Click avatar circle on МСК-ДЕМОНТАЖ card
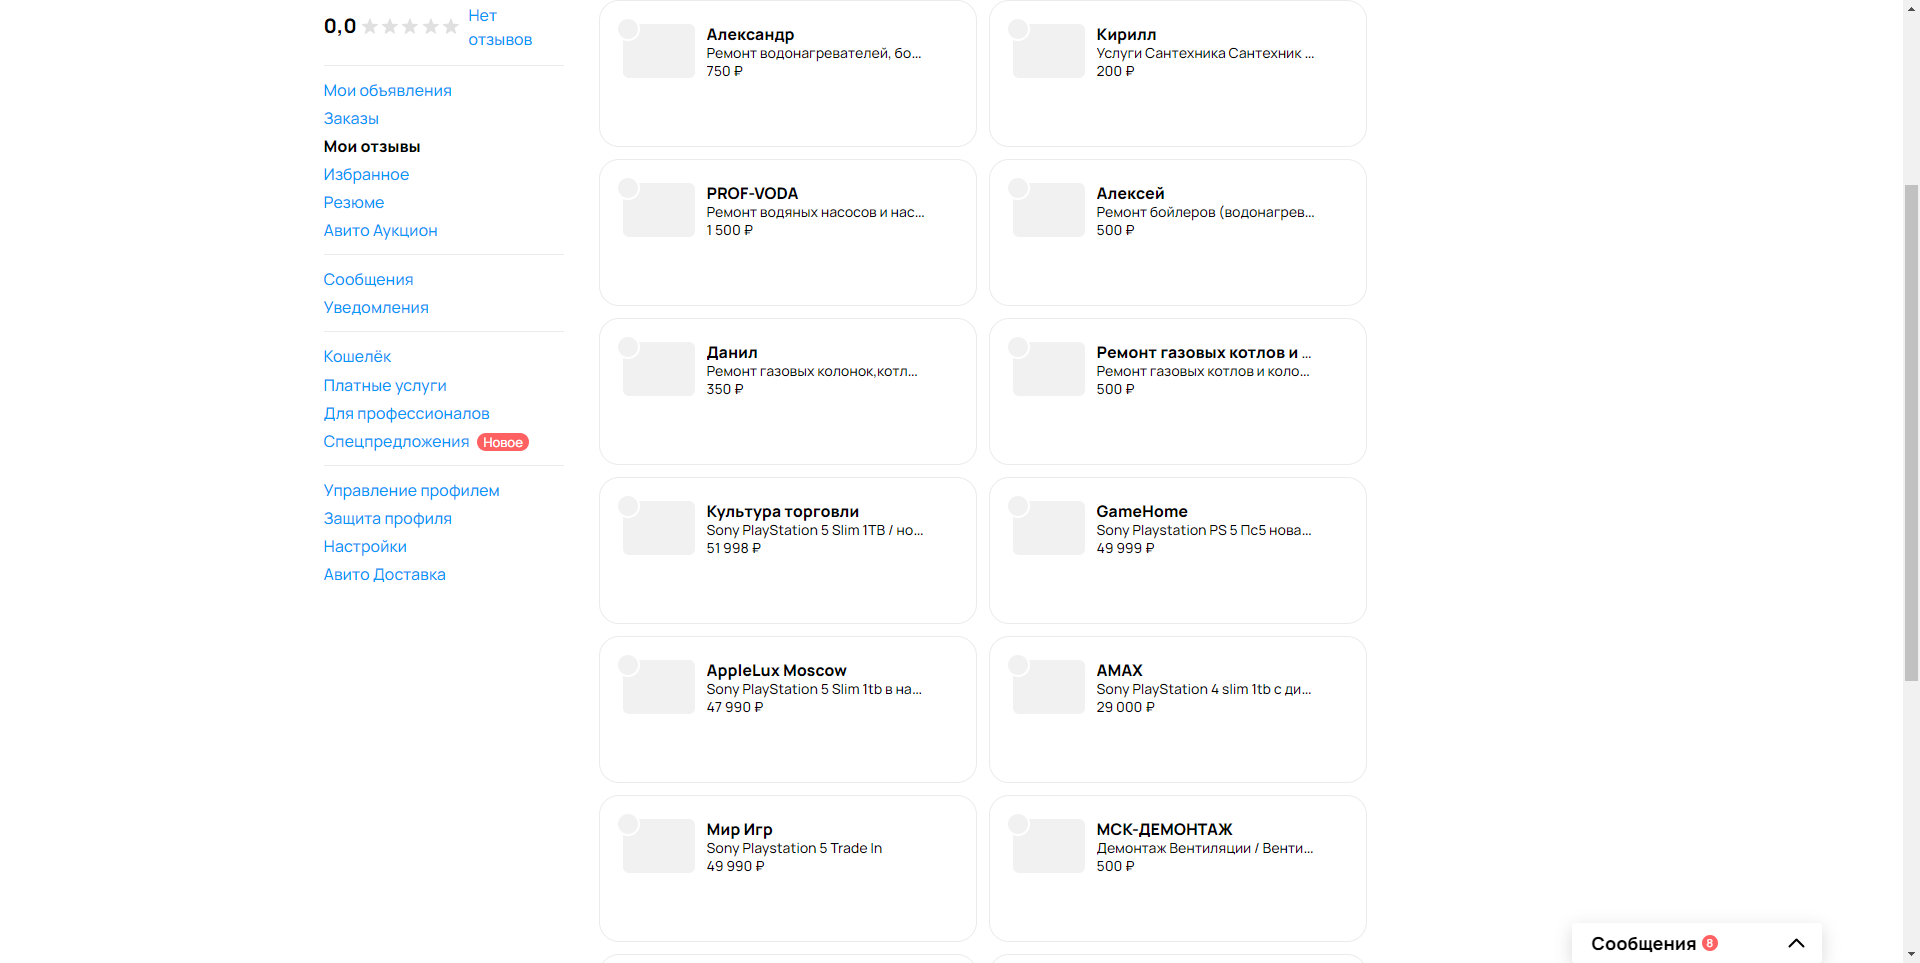Screen dimensions: 1920x963 coord(1018,824)
